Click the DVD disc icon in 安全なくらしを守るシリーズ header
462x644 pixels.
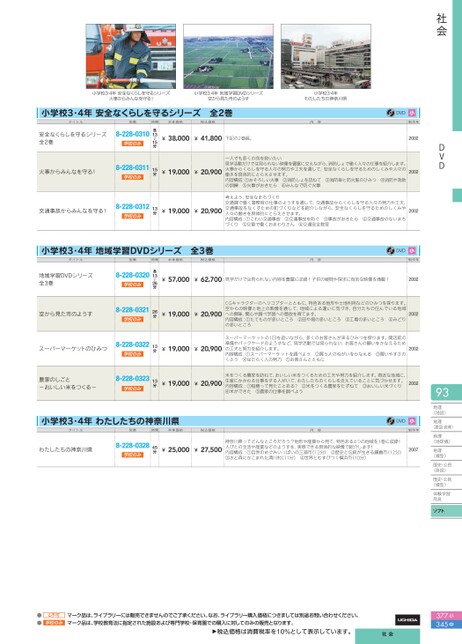pyautogui.click(x=391, y=113)
